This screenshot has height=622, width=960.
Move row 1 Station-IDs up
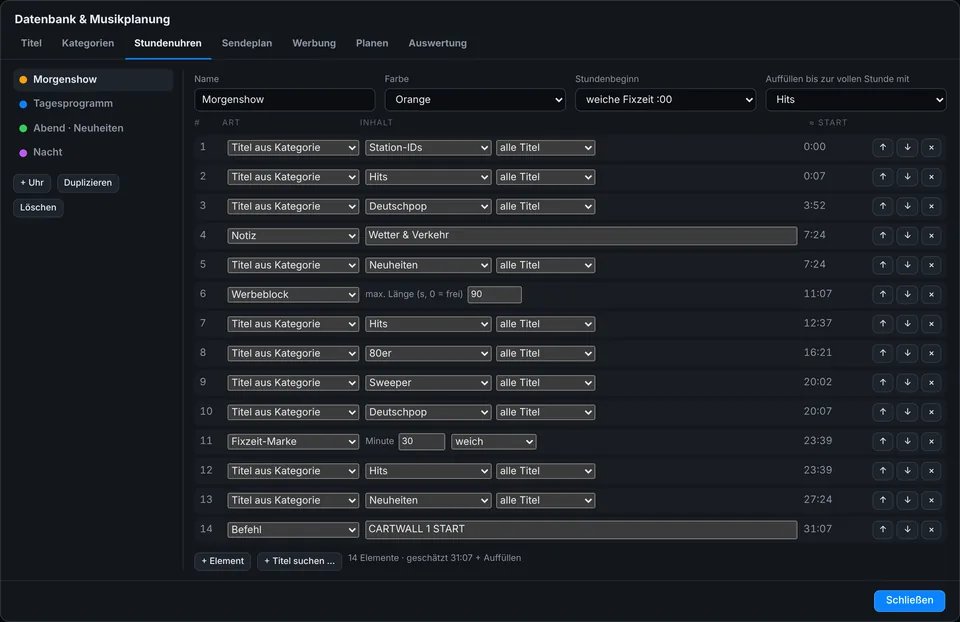882,147
